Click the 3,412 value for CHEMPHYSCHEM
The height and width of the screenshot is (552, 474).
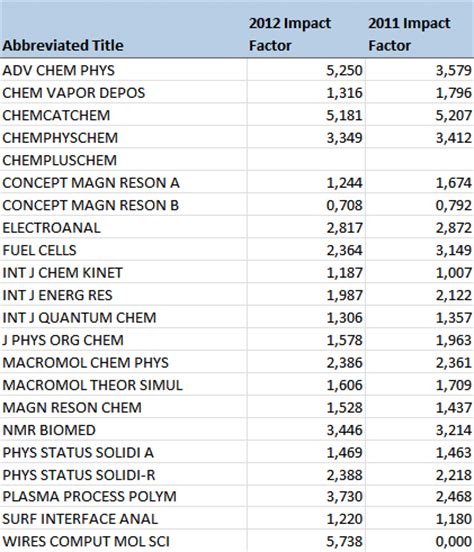454,138
